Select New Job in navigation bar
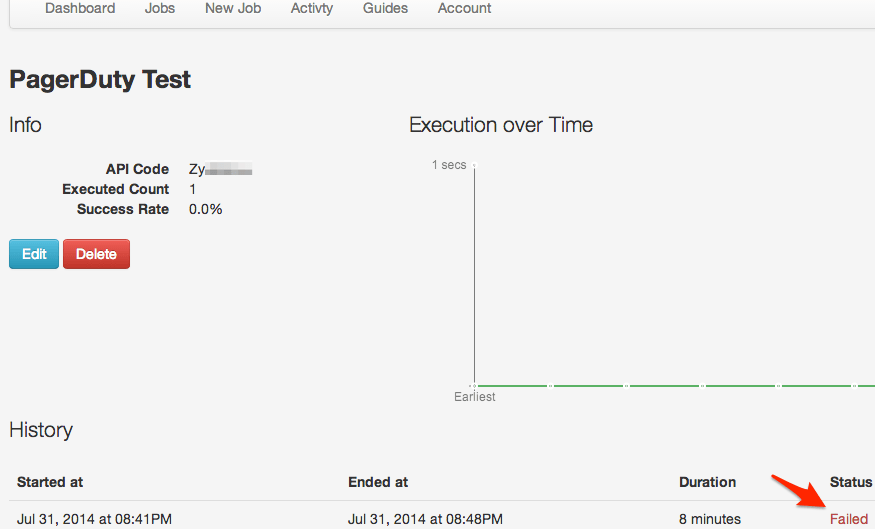Viewport: 875px width, 529px height. (233, 8)
